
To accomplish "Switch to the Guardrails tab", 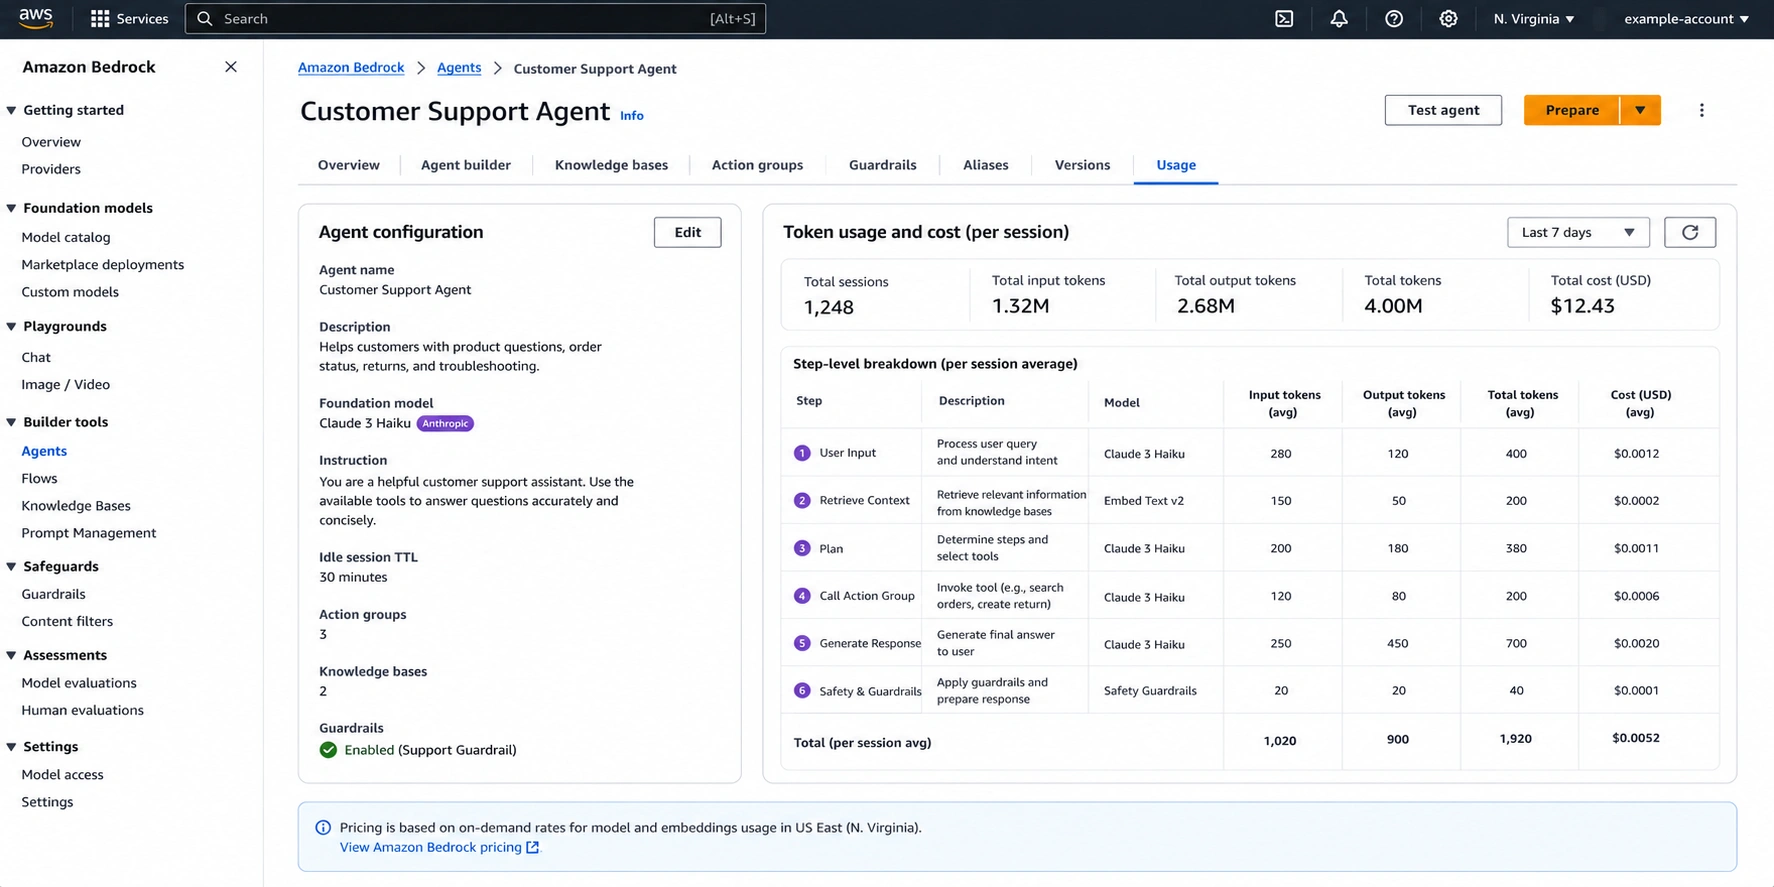I will coord(882,165).
